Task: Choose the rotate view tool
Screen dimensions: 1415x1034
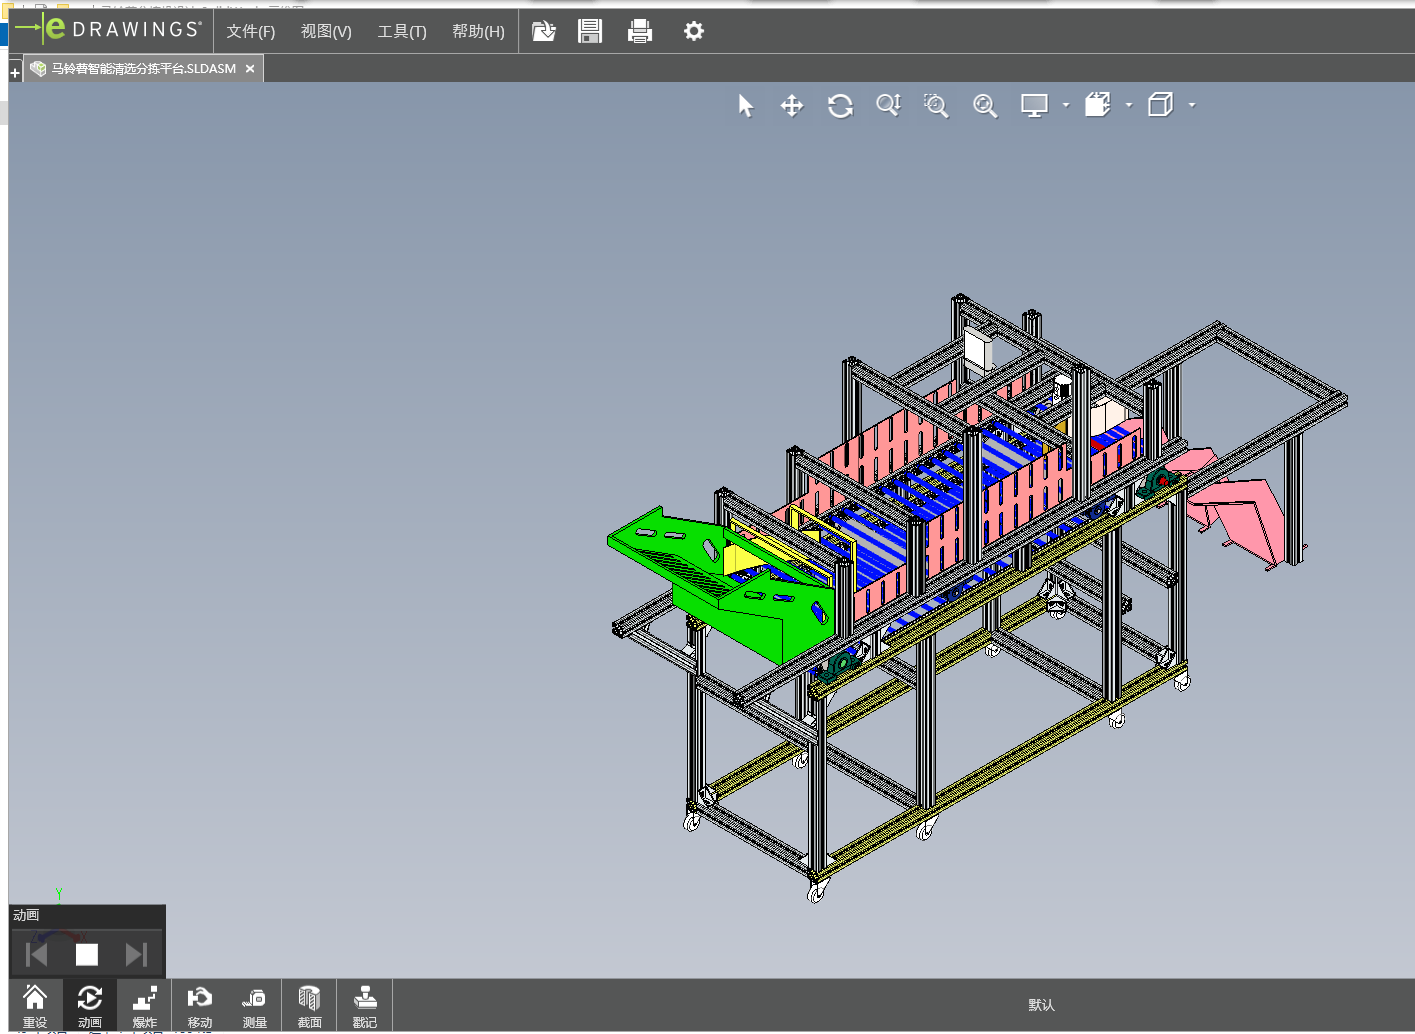Action: click(840, 106)
